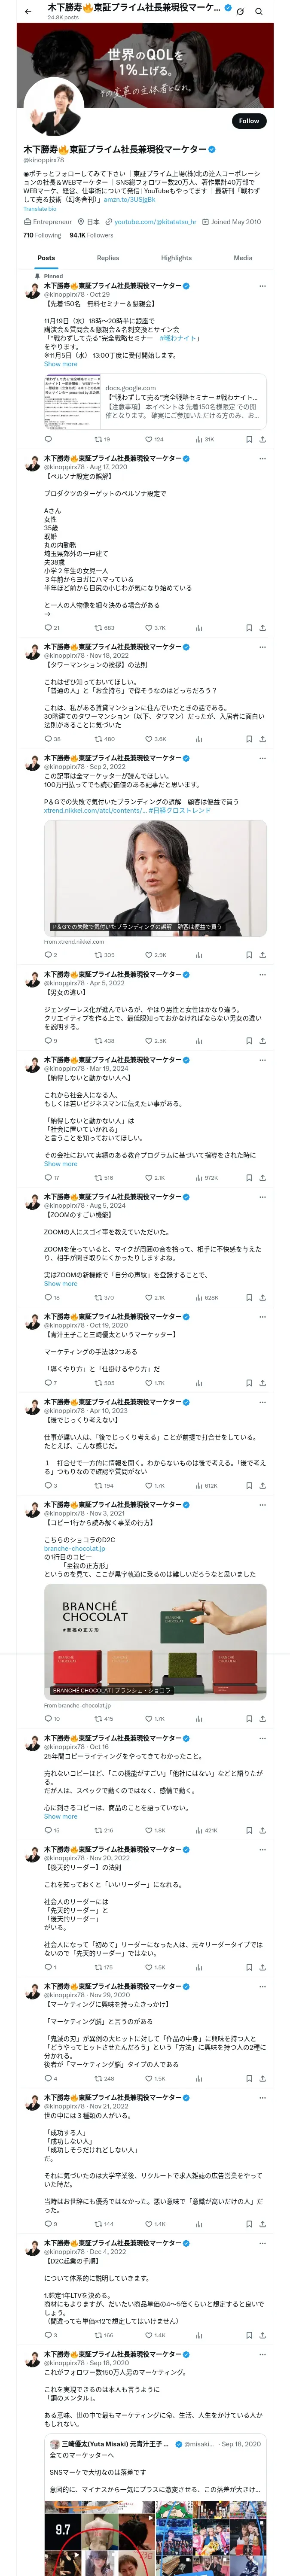Select the Media tab
The height and width of the screenshot is (2576, 290).
243,258
